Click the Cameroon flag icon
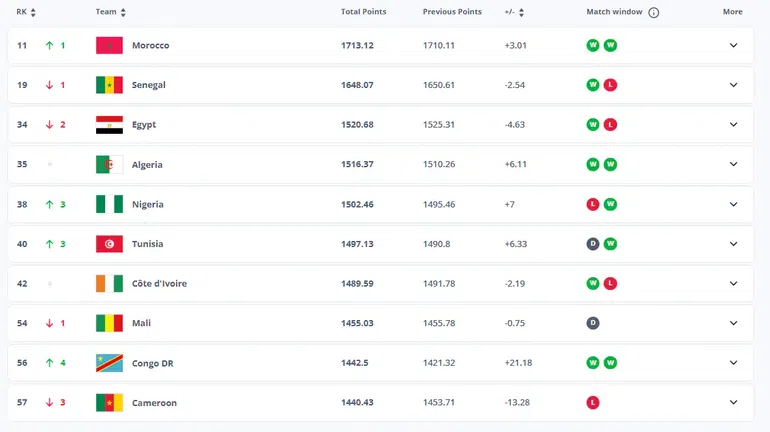The width and height of the screenshot is (770, 432). click(x=108, y=403)
